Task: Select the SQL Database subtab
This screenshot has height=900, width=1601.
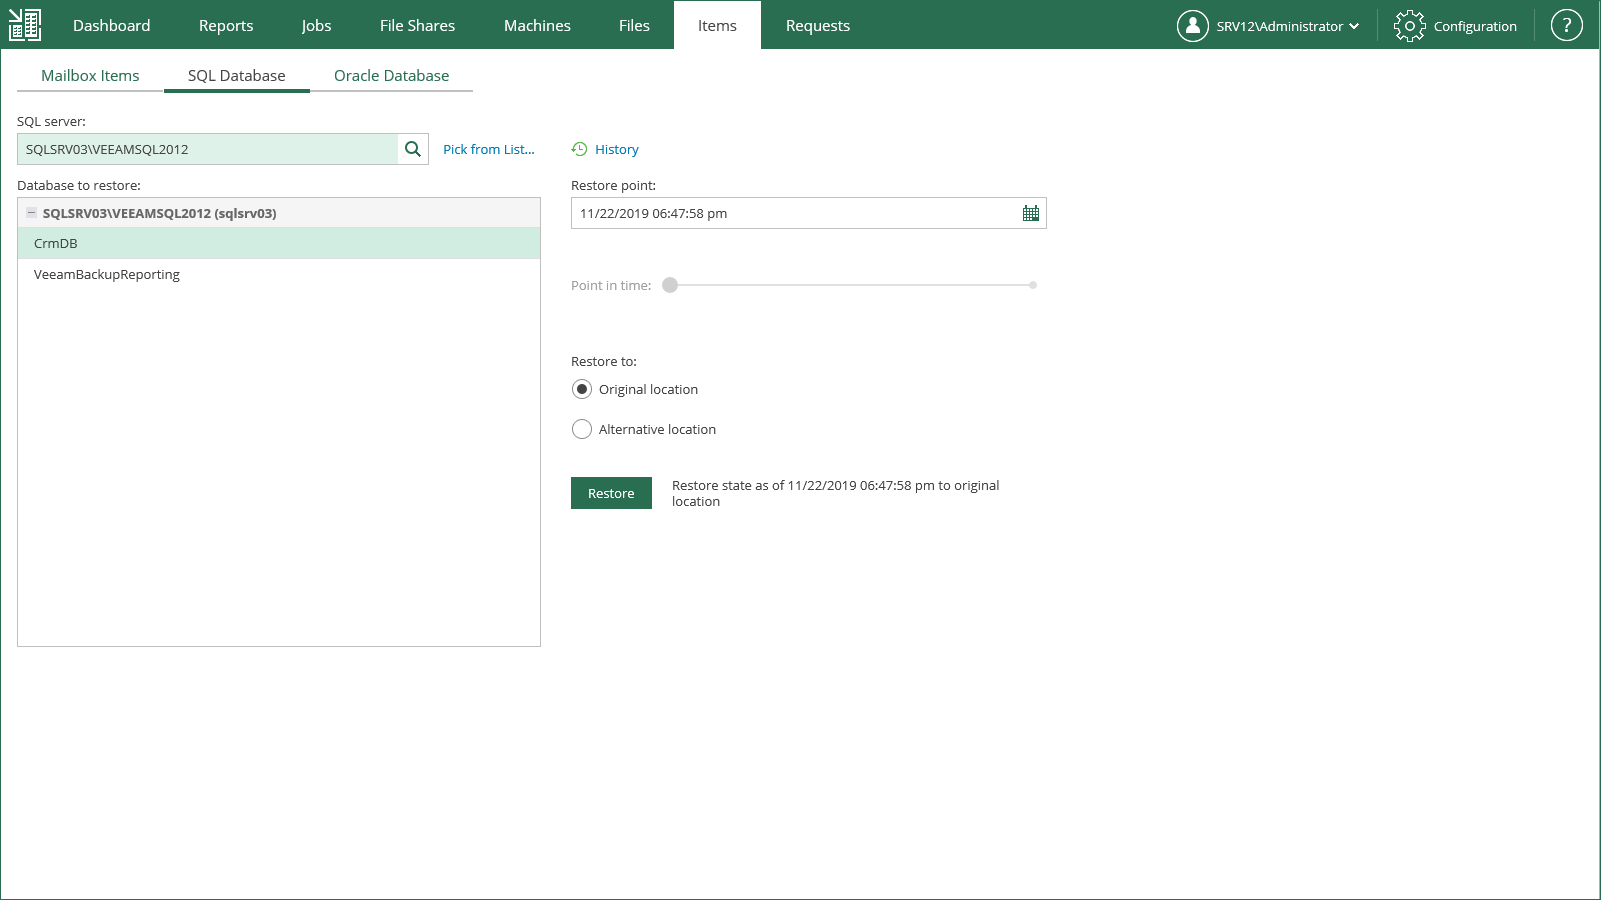Action: coord(237,76)
